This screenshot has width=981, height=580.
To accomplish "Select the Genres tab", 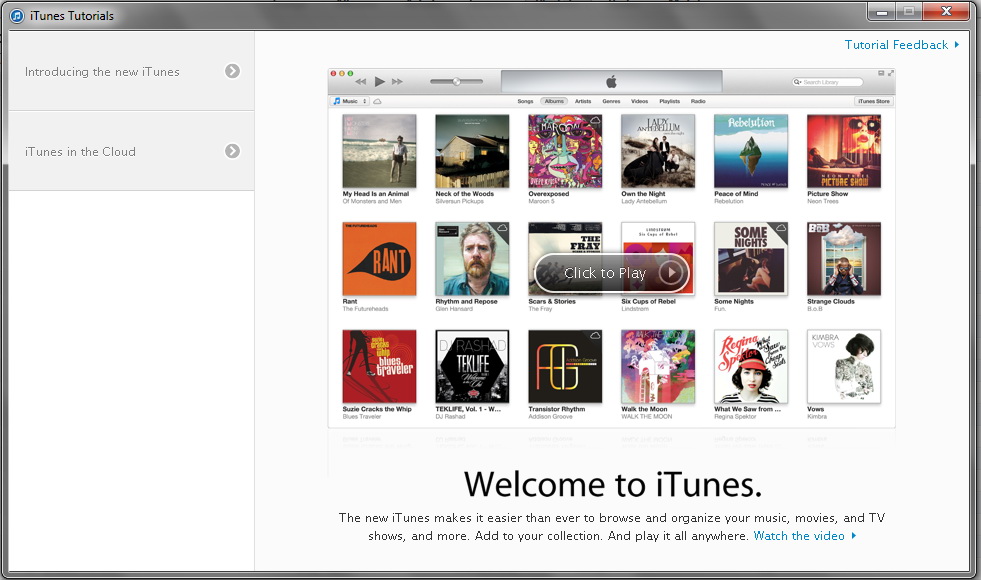I will pyautogui.click(x=611, y=101).
